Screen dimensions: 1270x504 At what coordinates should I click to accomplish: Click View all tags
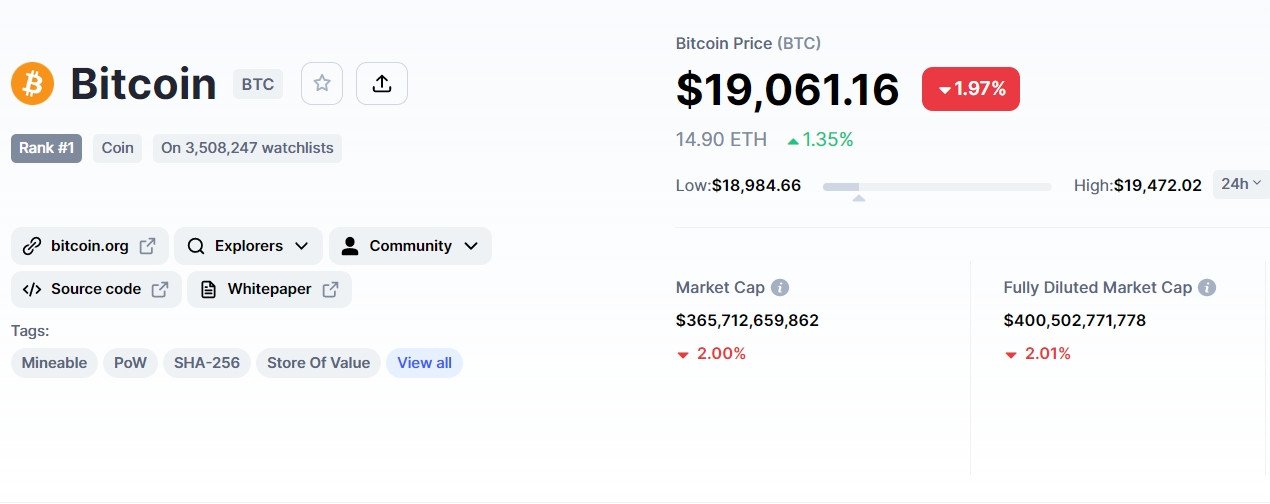coord(425,363)
